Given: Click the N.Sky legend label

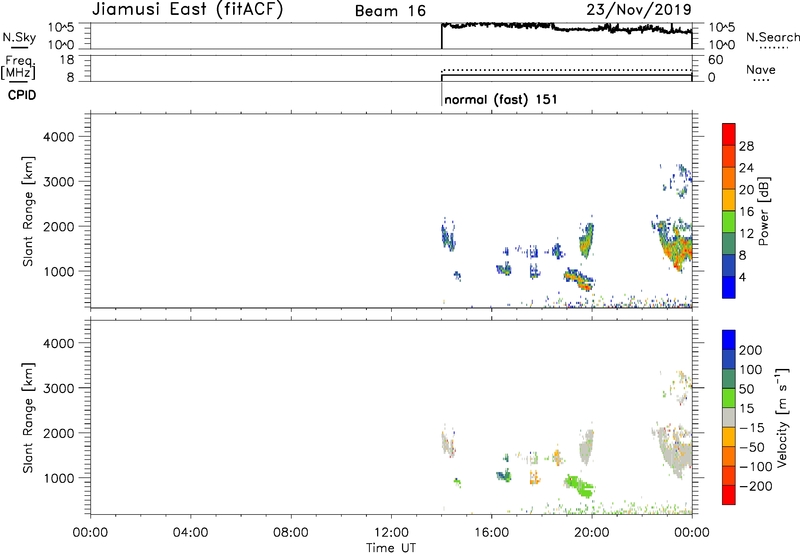Looking at the screenshot, I should point(19,37).
